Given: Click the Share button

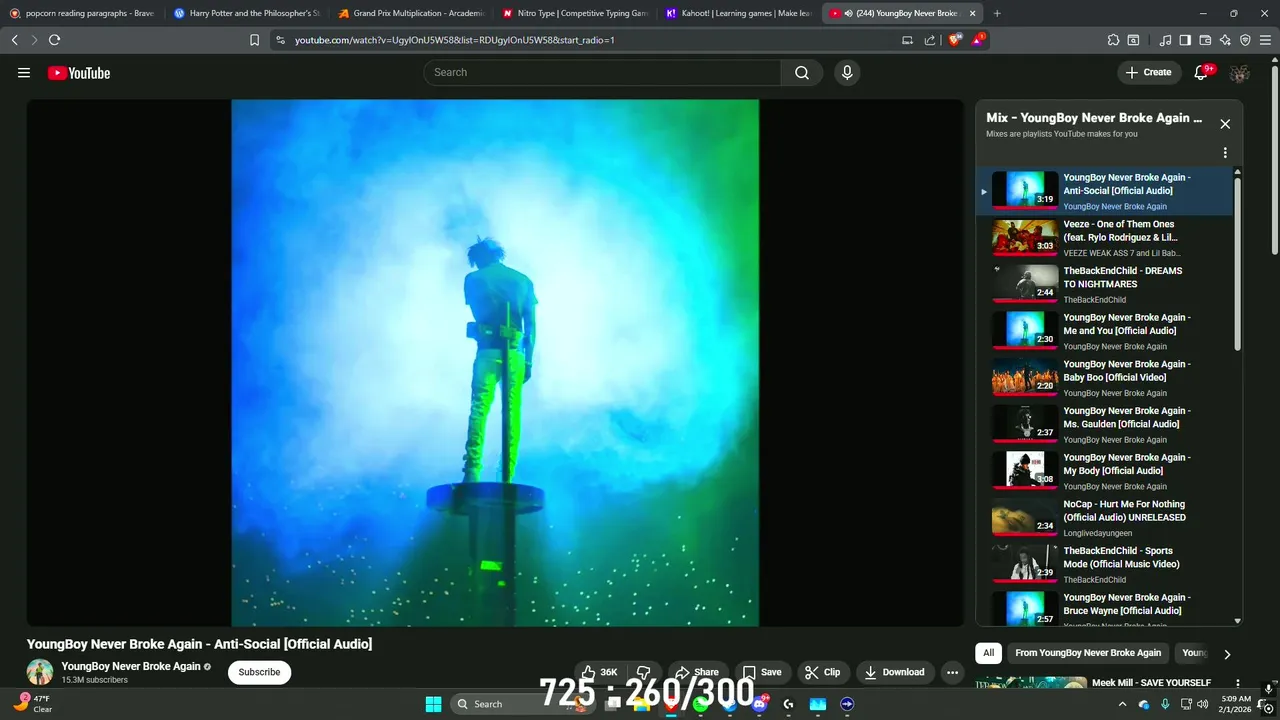Looking at the screenshot, I should click(696, 672).
